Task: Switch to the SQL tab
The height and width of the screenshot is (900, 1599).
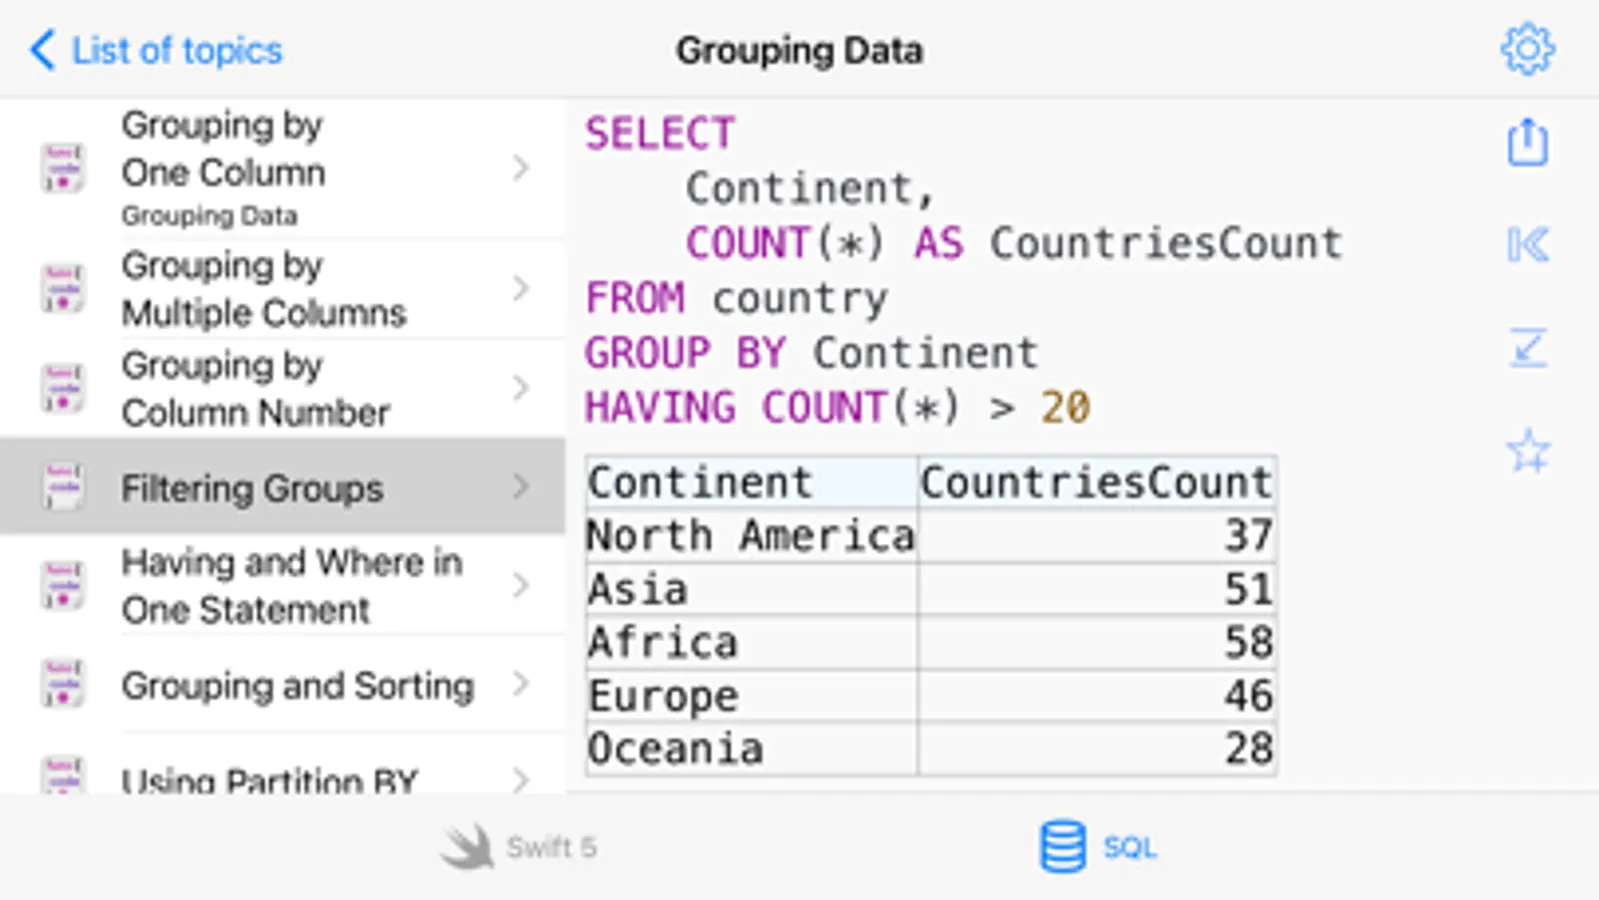Action: 1129,847
